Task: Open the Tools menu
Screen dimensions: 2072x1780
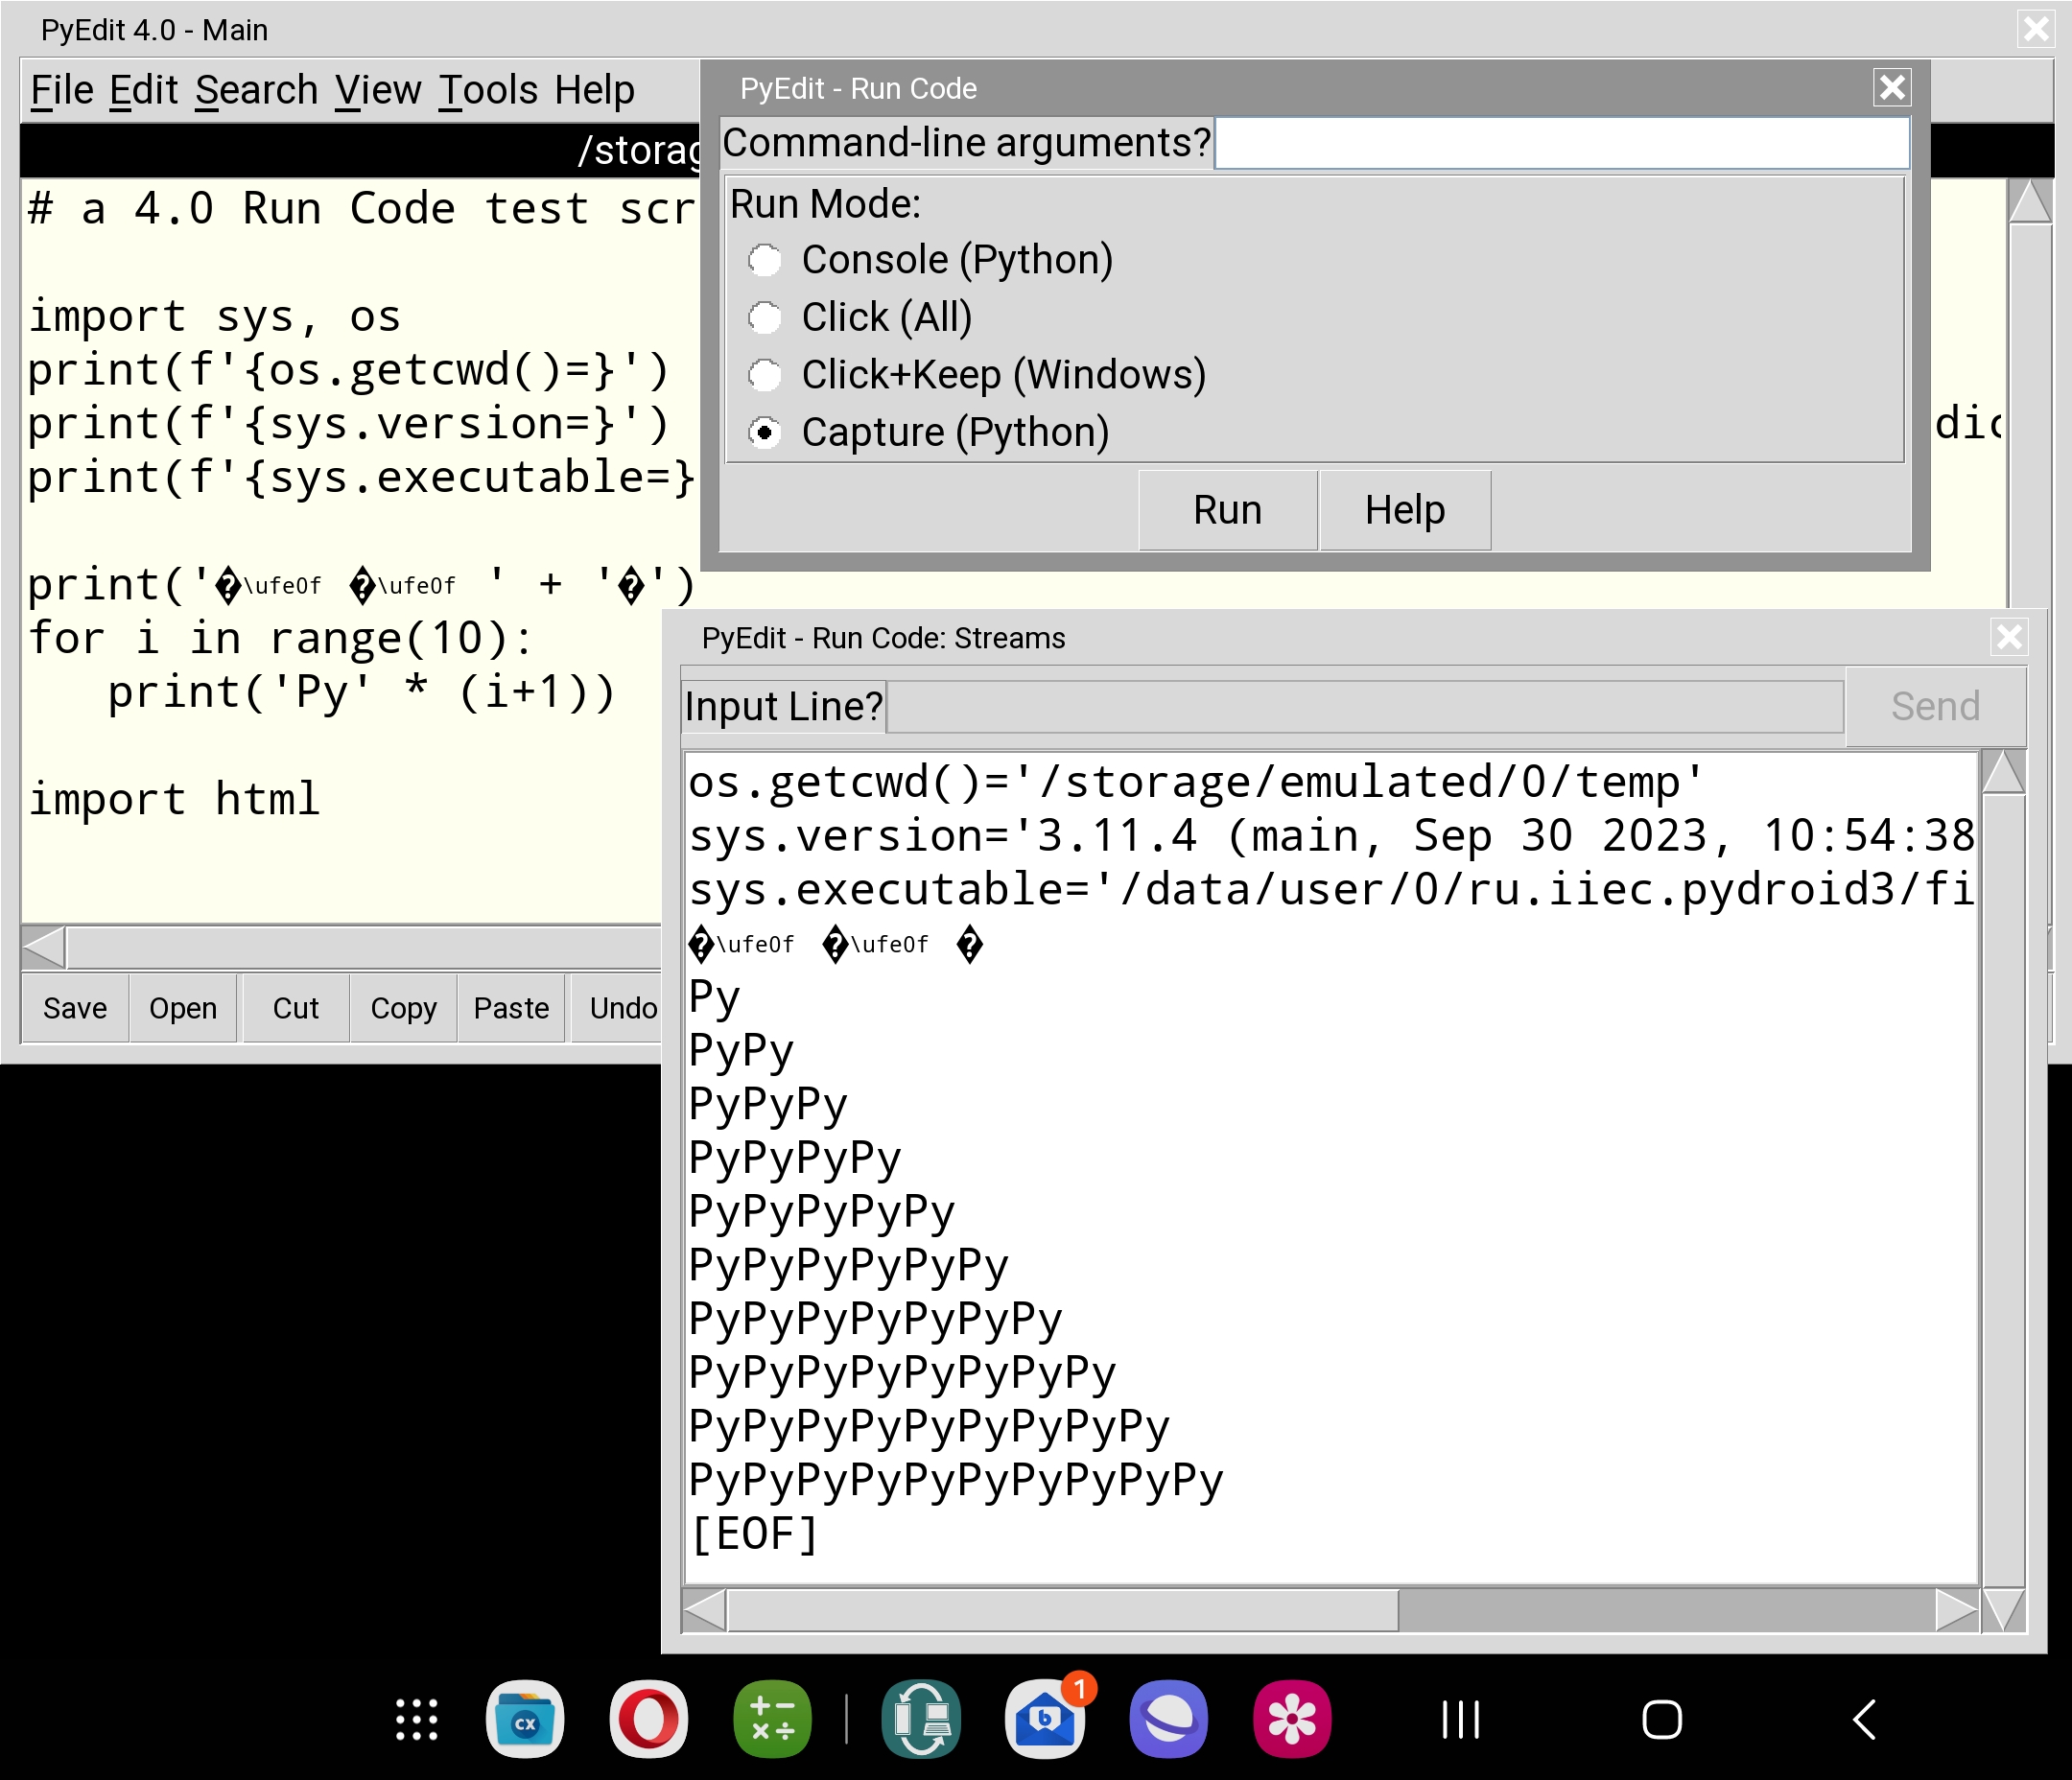Action: (488, 90)
